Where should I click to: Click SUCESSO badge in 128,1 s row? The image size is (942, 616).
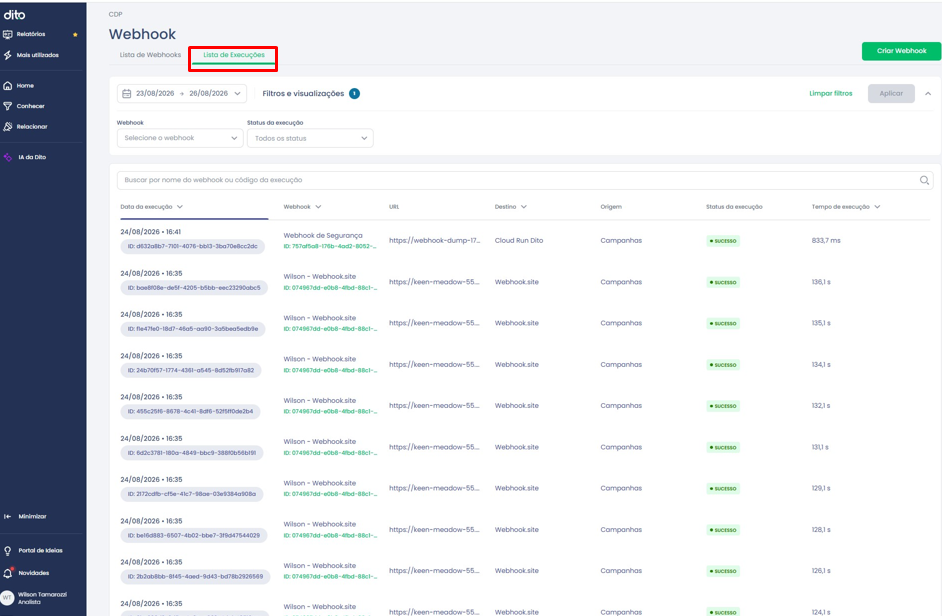[723, 530]
